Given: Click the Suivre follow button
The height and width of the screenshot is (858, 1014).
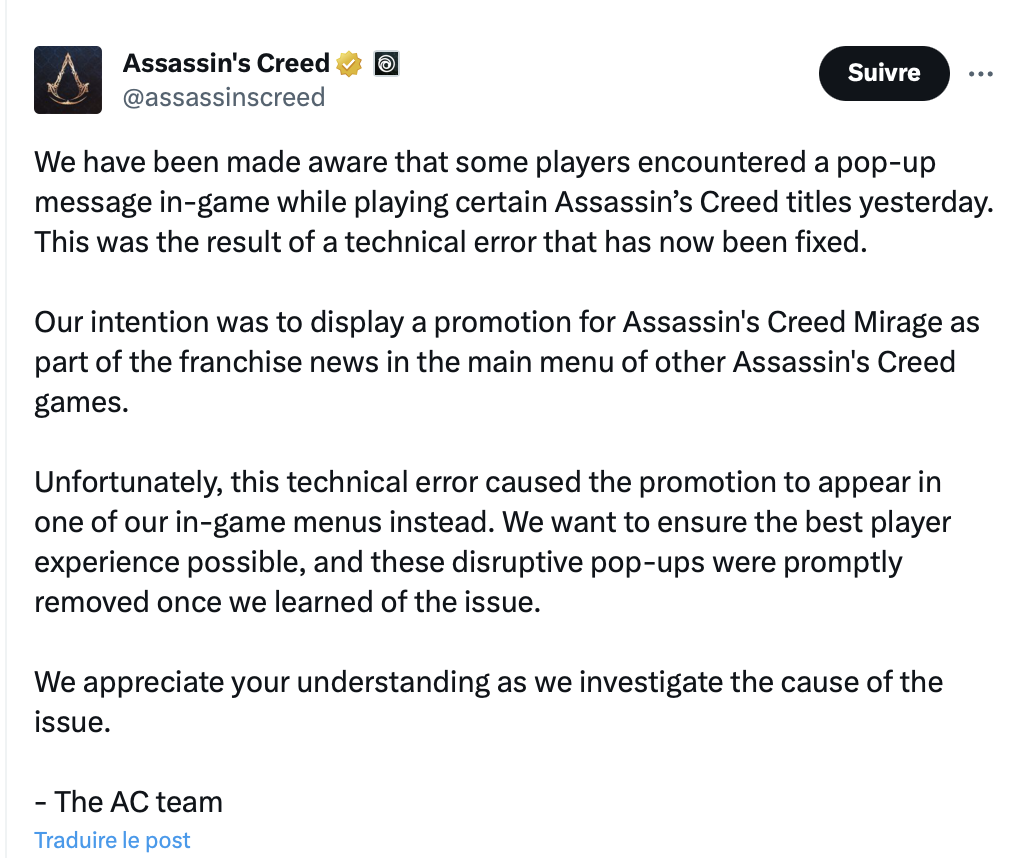Looking at the screenshot, I should coord(884,73).
